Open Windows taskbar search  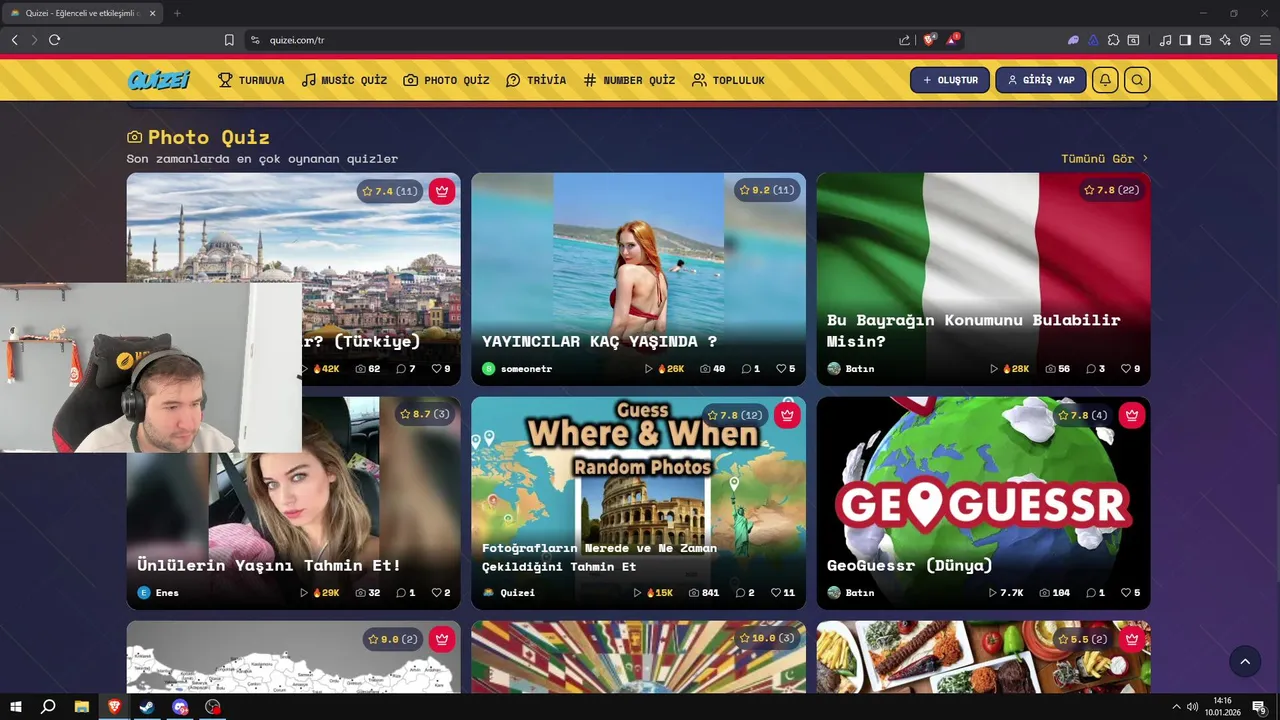48,707
